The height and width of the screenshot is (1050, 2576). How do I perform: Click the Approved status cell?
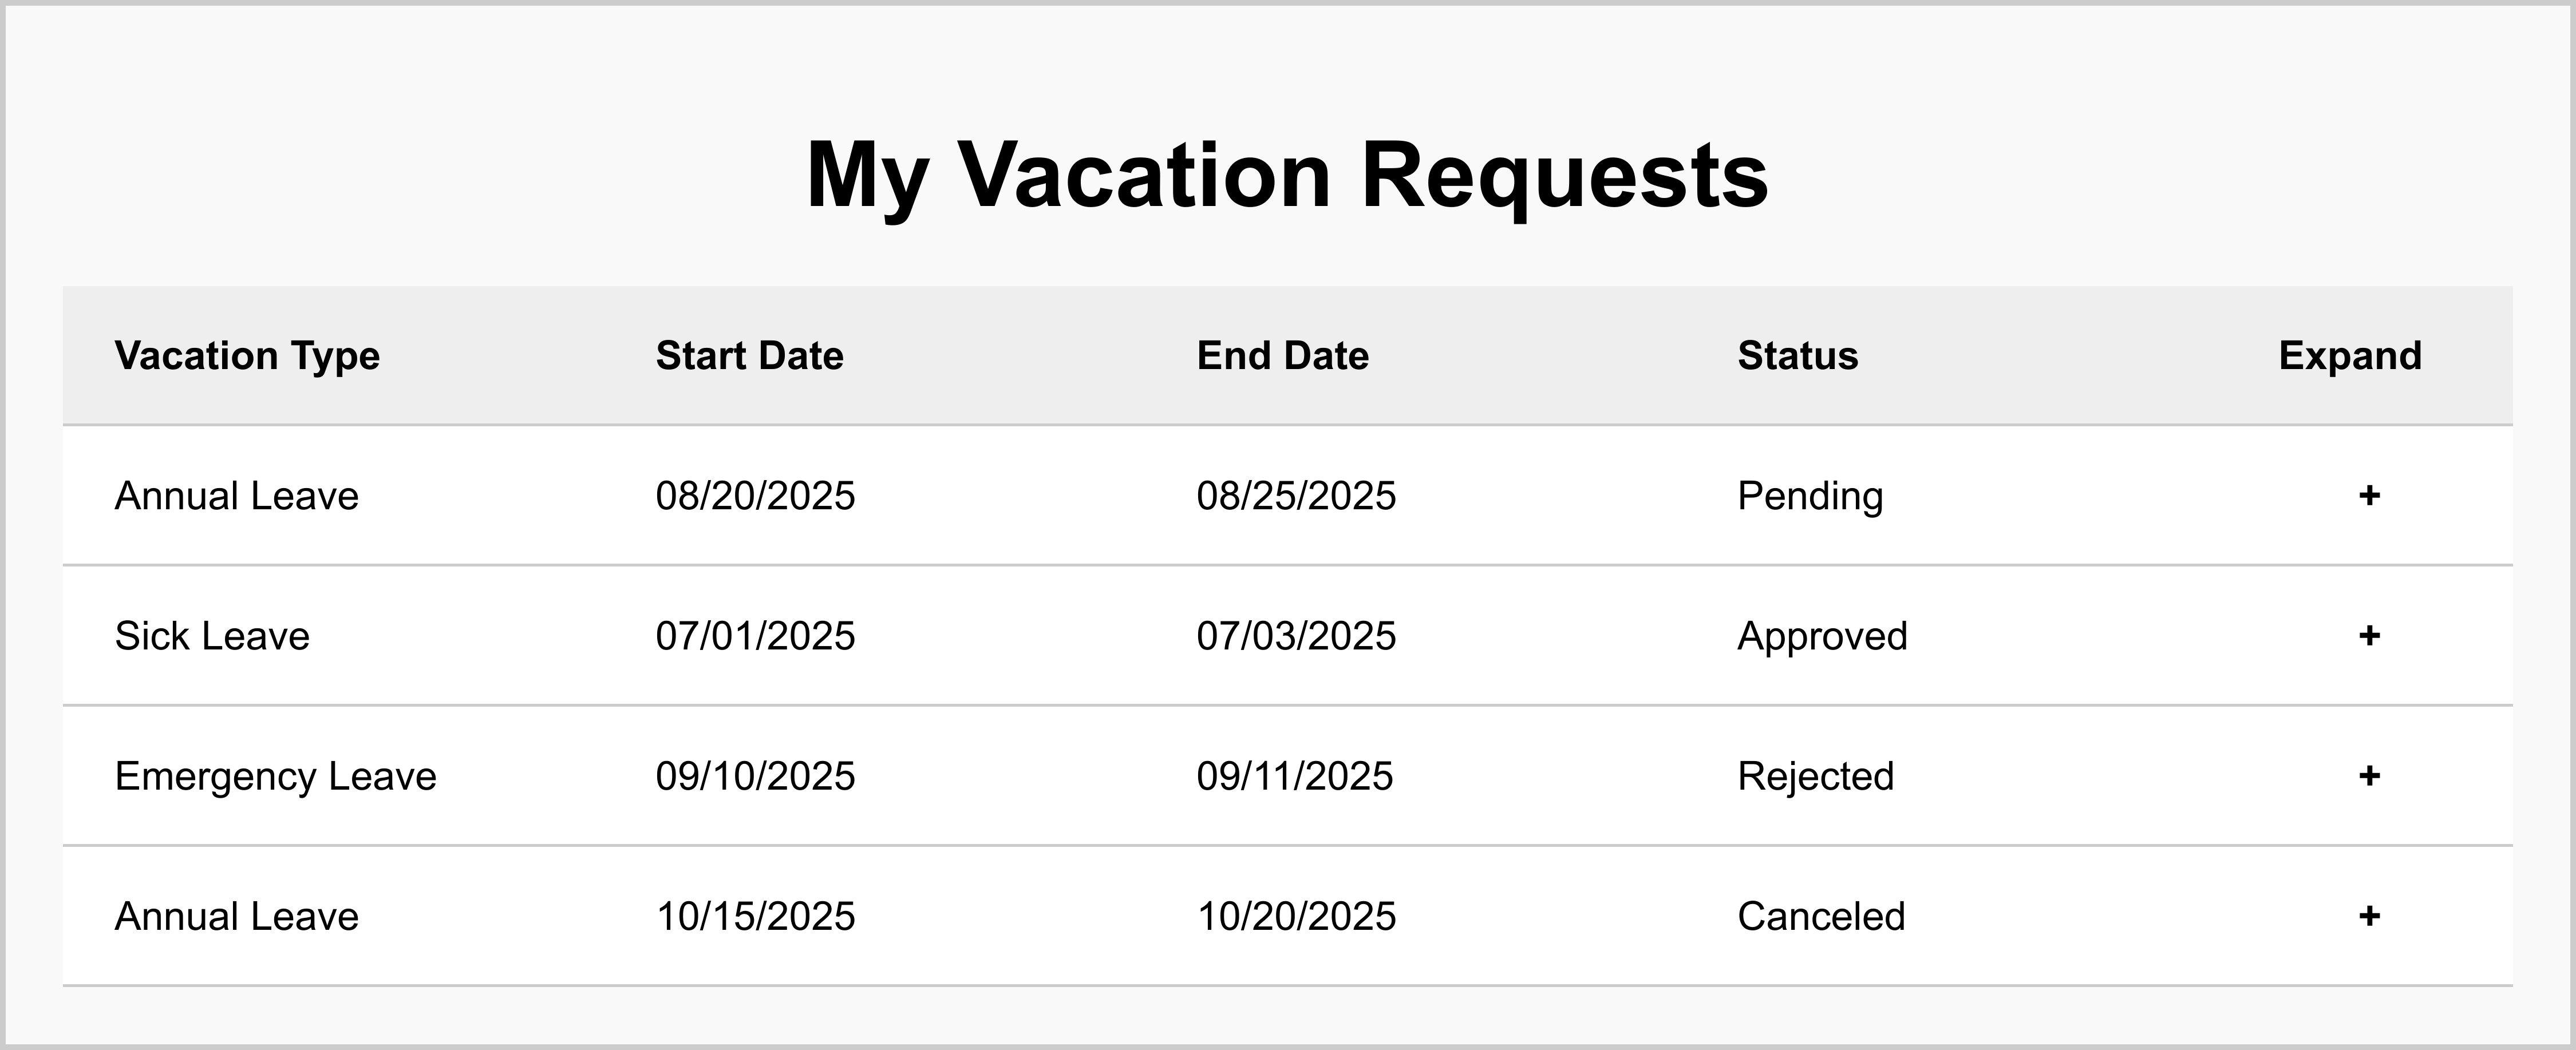coord(1822,636)
